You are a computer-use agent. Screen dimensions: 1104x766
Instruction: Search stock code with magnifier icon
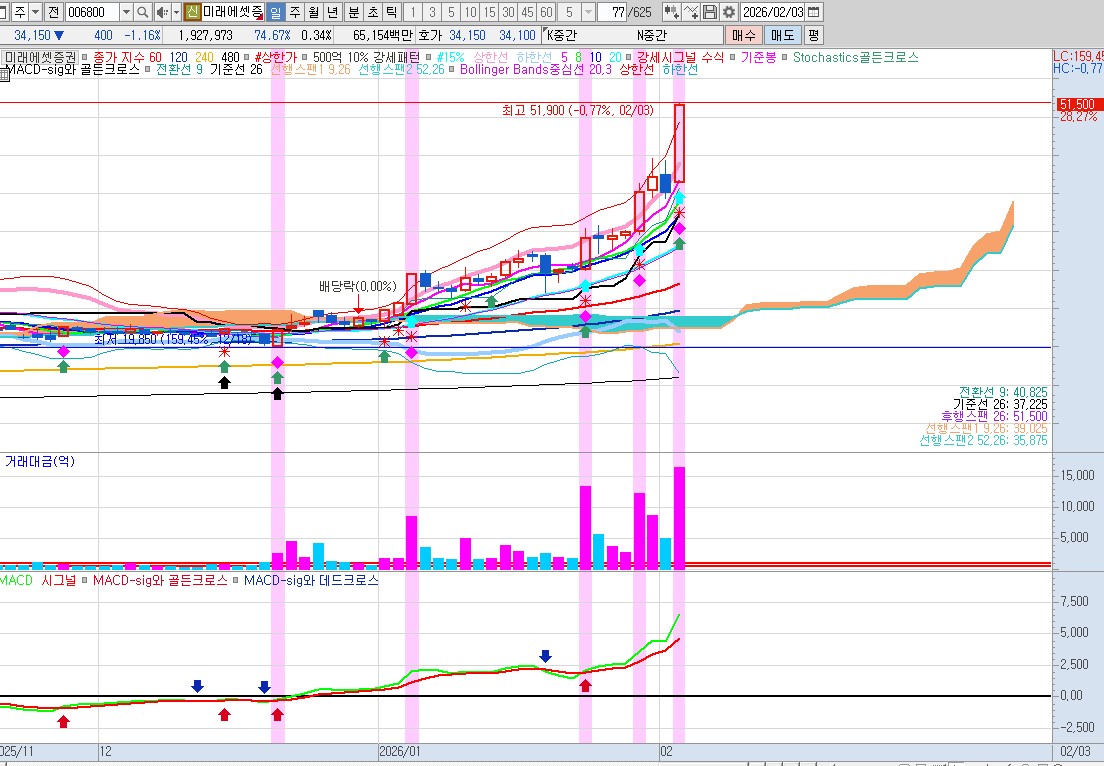pyautogui.click(x=143, y=12)
